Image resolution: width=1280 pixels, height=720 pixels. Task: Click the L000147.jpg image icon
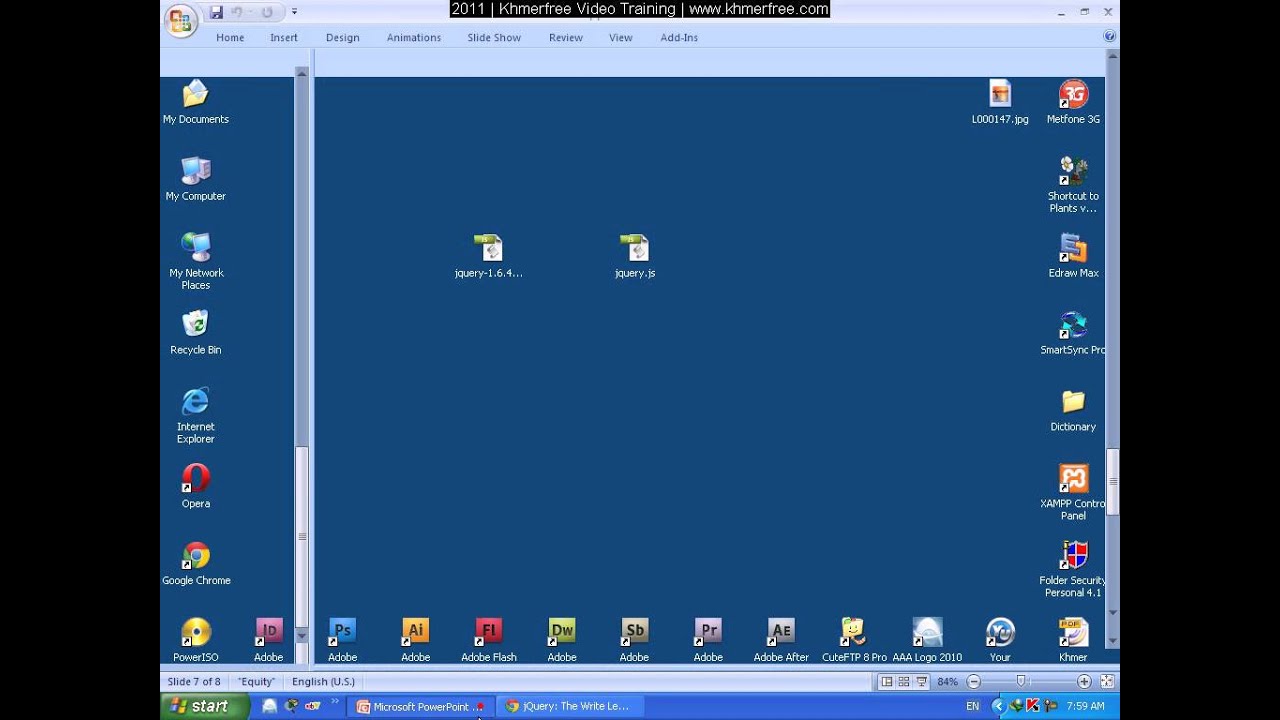1000,94
